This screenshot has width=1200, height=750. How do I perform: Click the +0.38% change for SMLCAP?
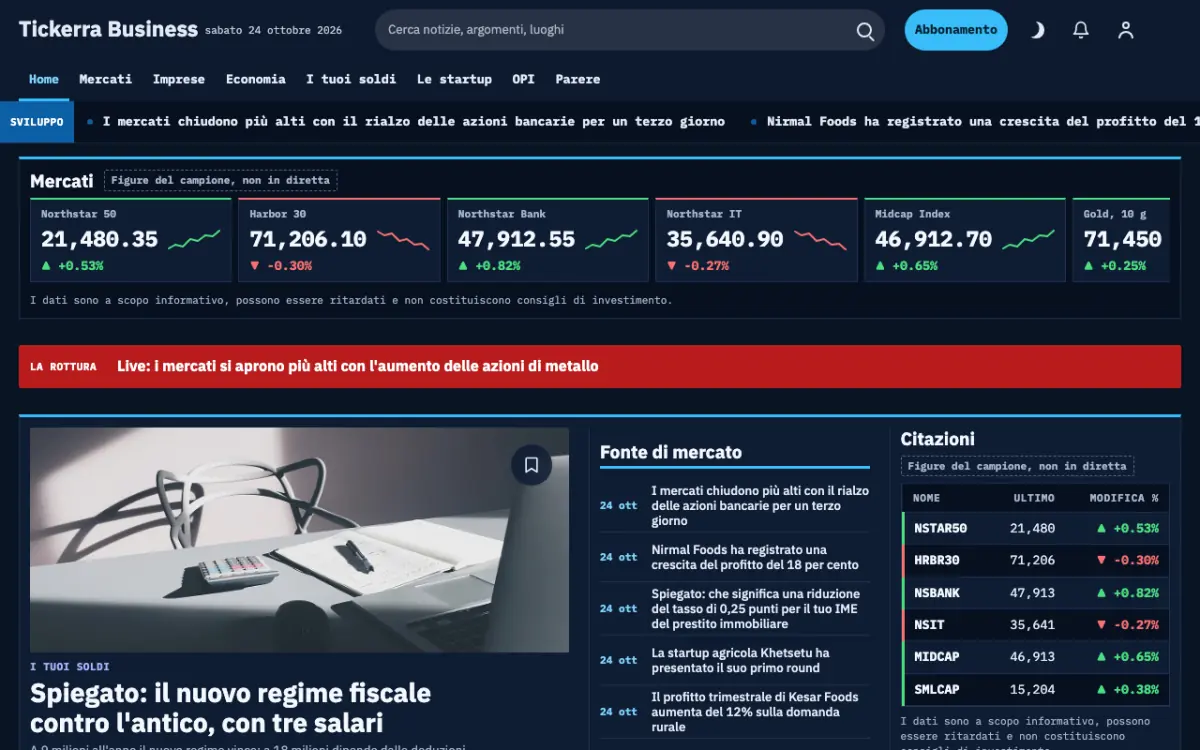(1128, 689)
